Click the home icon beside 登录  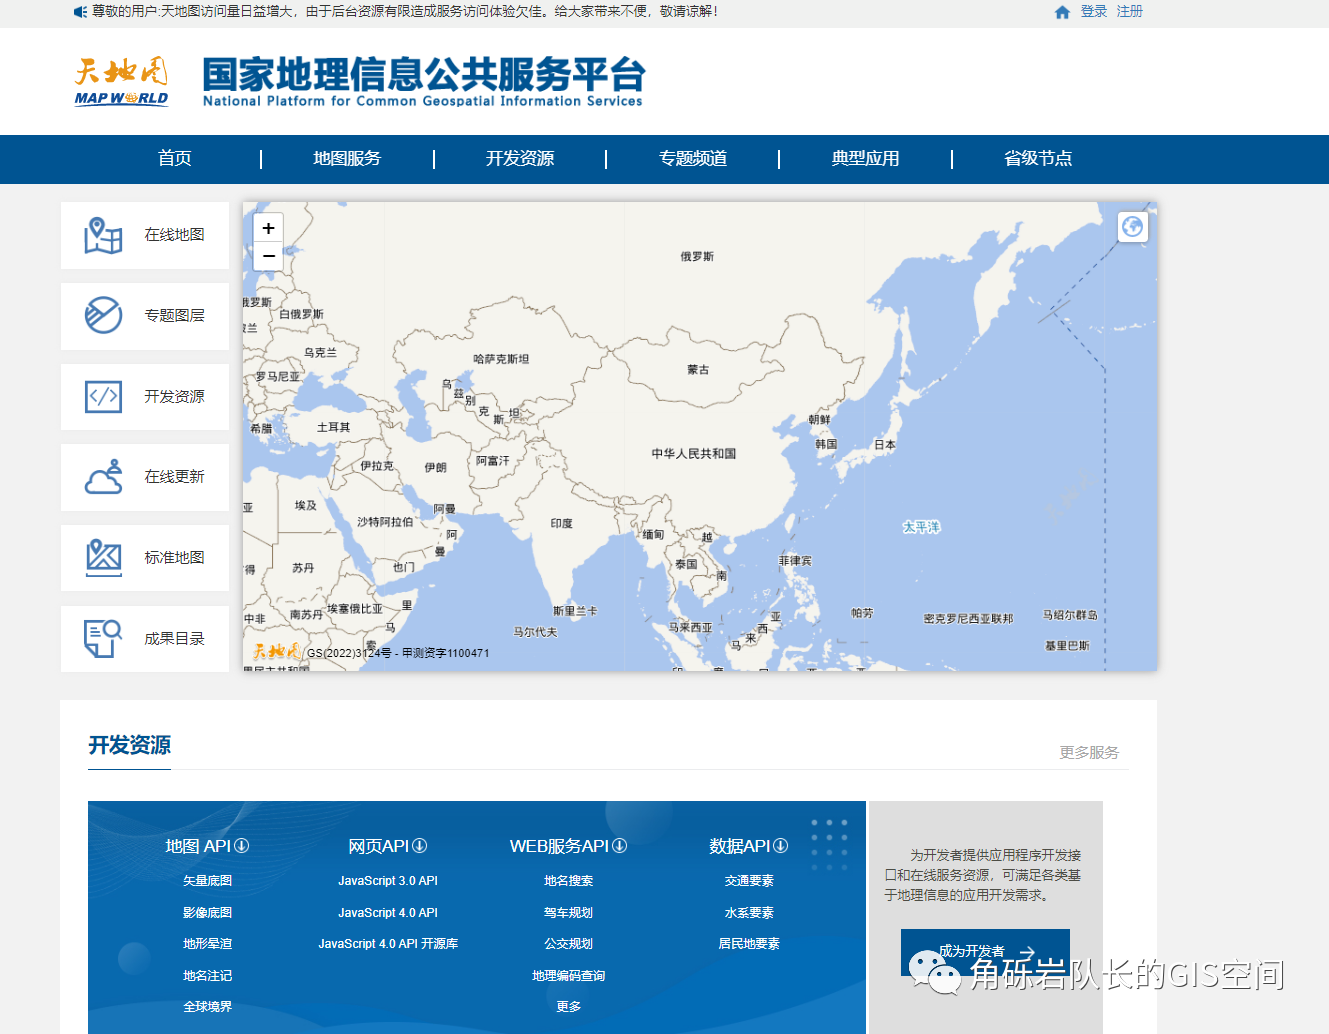(1062, 12)
